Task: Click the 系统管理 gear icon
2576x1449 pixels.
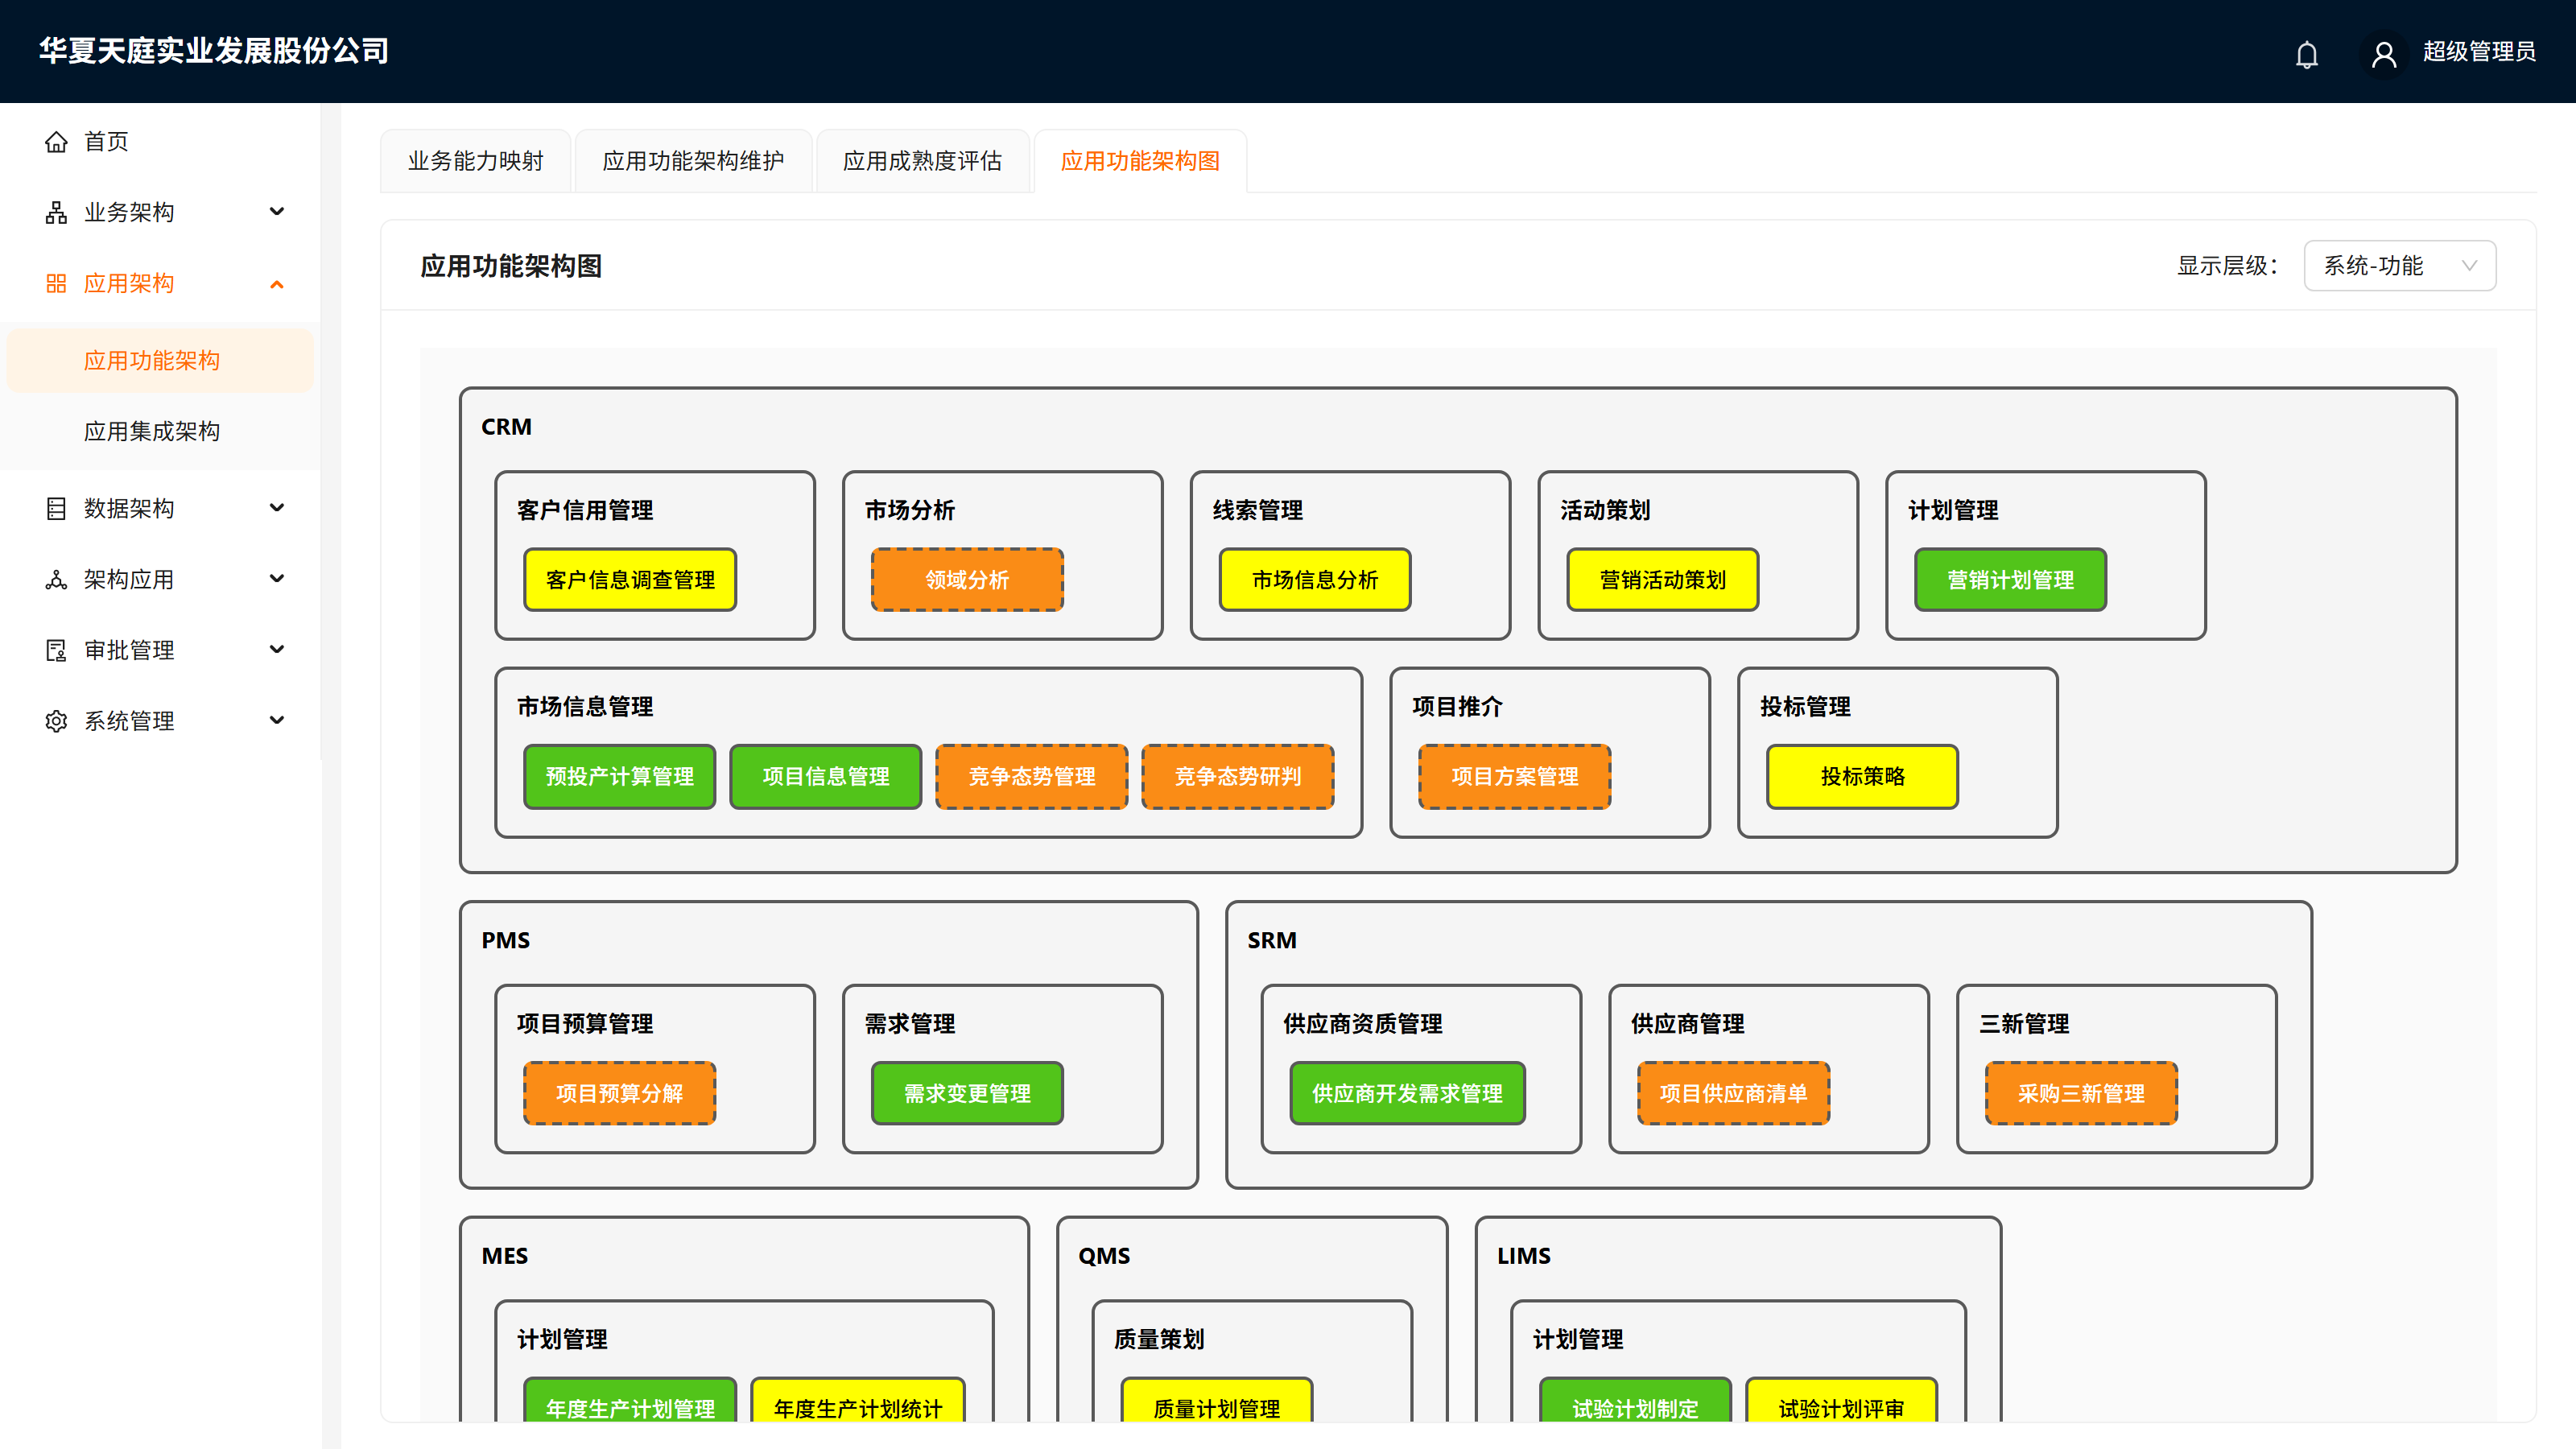Action: [56, 722]
